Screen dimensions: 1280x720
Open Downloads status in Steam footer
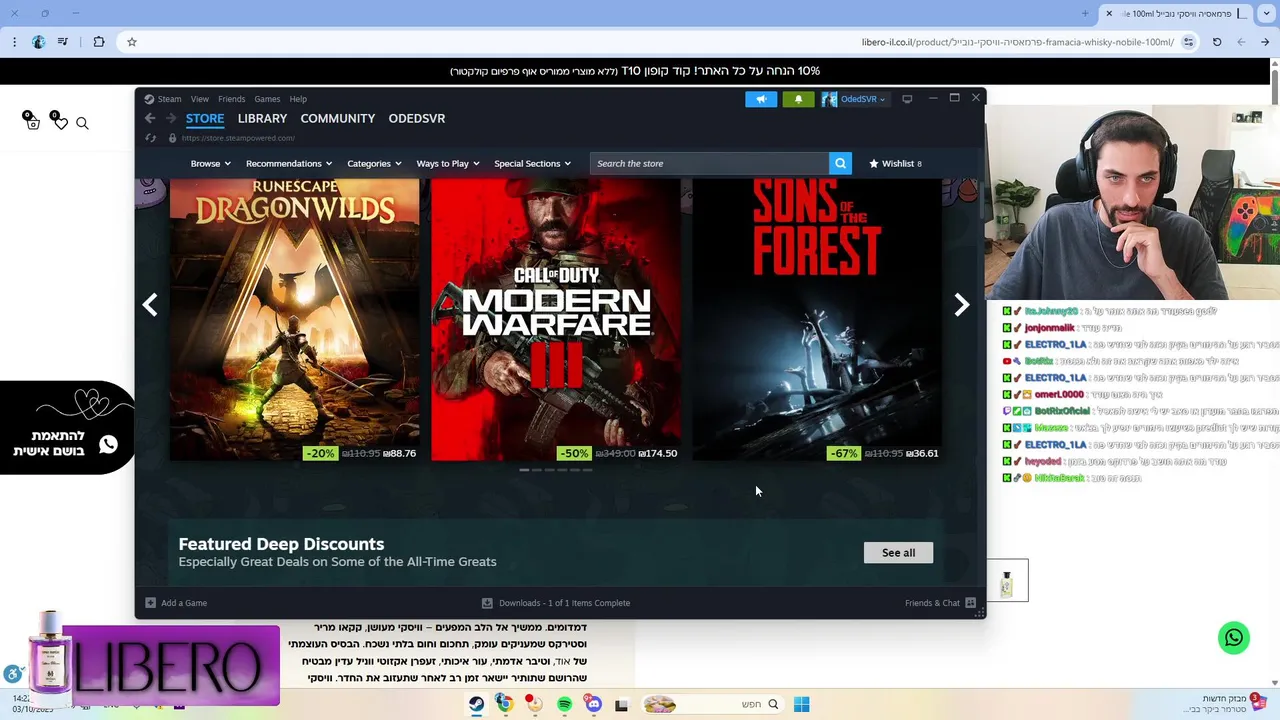[x=556, y=603]
